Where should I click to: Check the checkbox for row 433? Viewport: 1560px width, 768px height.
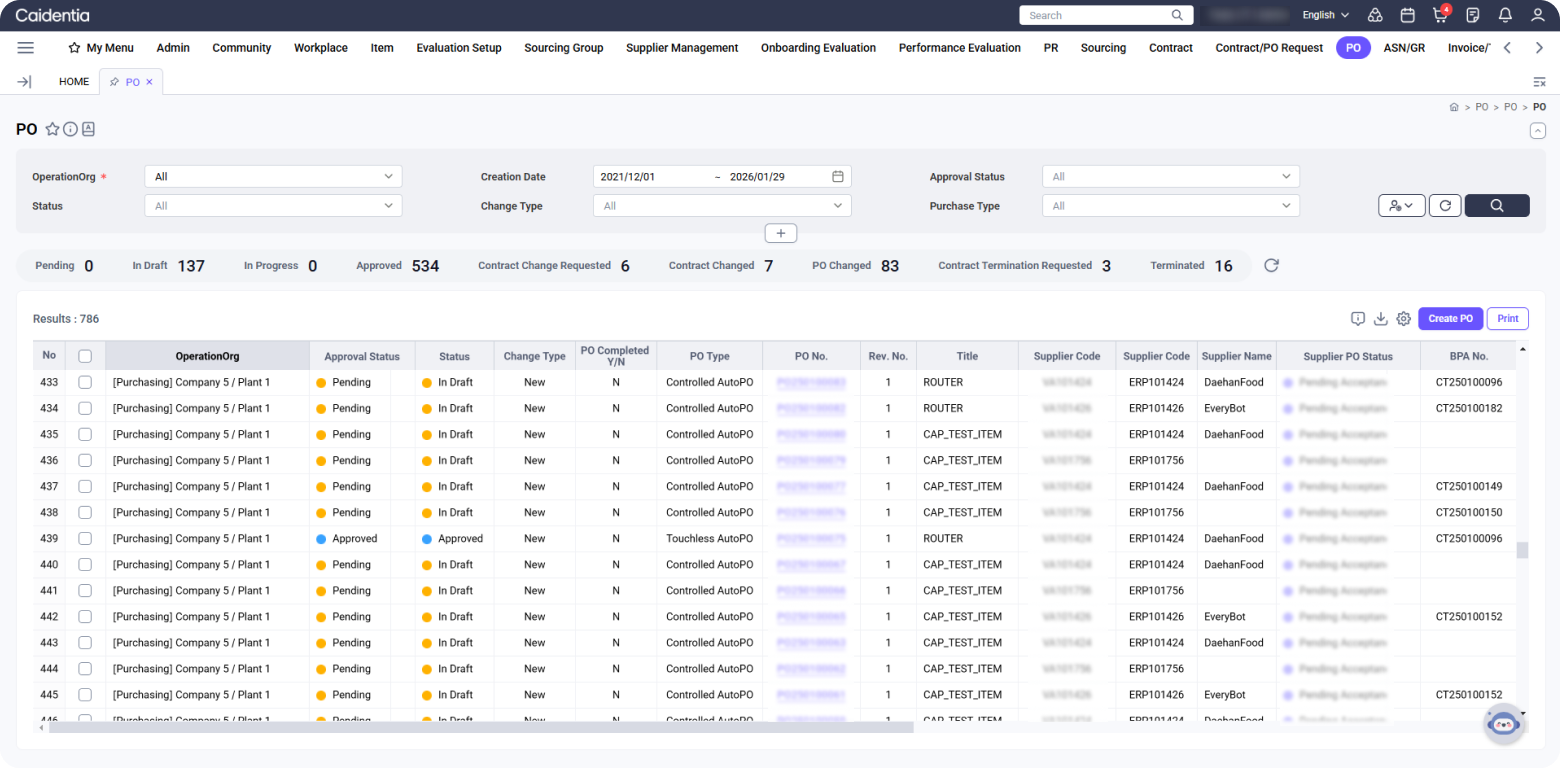pyautogui.click(x=85, y=382)
